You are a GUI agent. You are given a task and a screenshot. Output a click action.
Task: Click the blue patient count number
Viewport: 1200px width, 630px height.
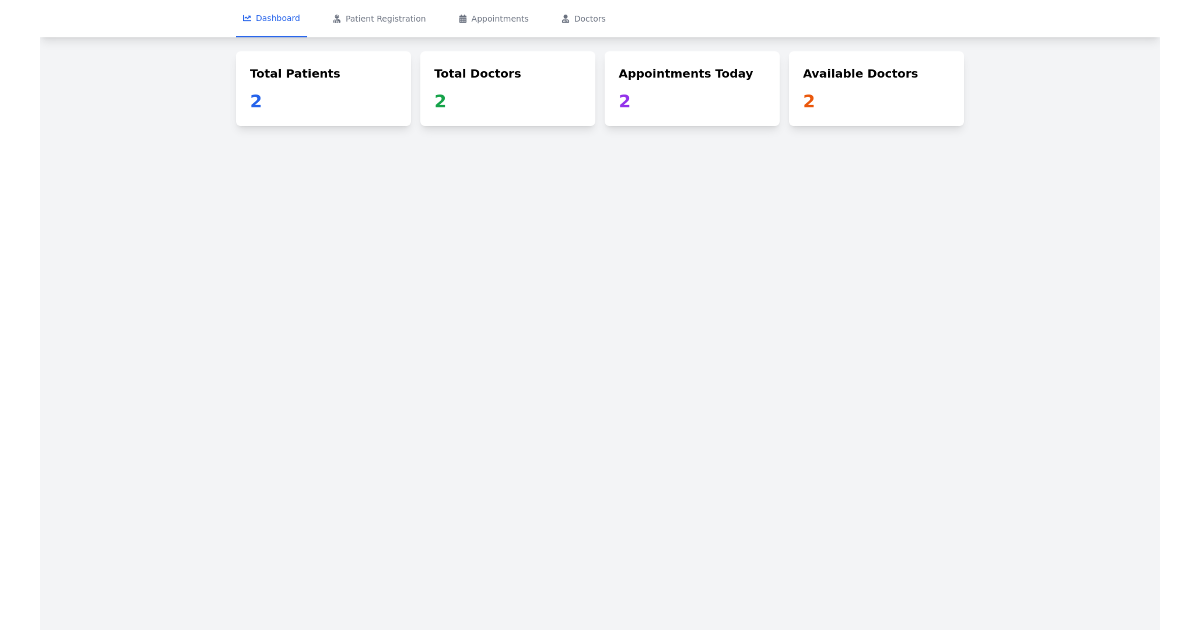click(x=256, y=100)
